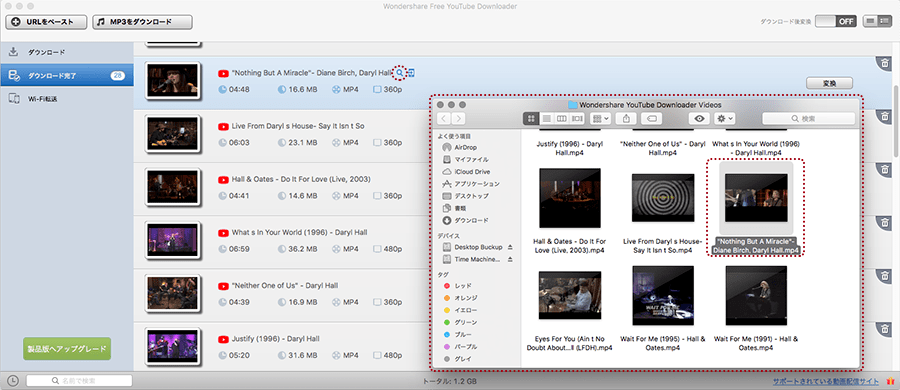Click the MP3をダウンロード button
Viewport: 900px width, 390px height.
(x=142, y=22)
